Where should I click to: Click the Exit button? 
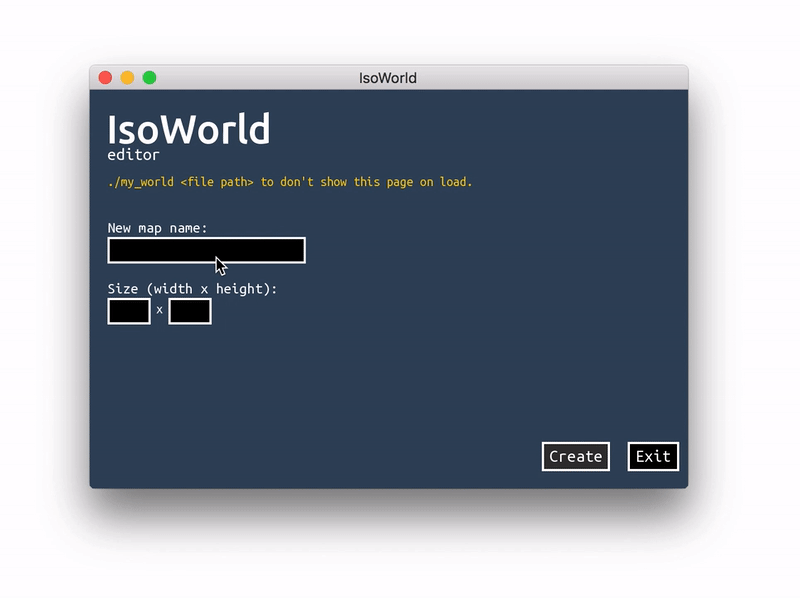(653, 456)
